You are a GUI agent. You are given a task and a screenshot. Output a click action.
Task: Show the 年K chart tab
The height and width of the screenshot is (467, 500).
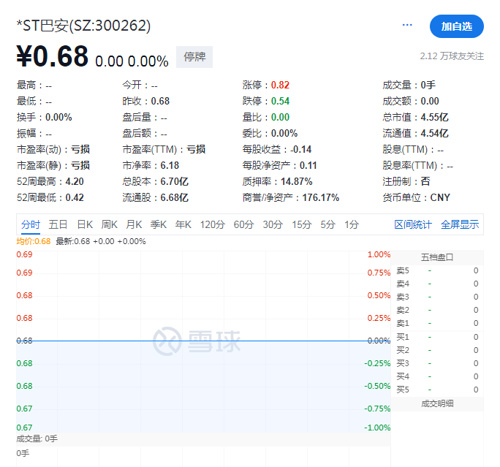click(x=183, y=225)
